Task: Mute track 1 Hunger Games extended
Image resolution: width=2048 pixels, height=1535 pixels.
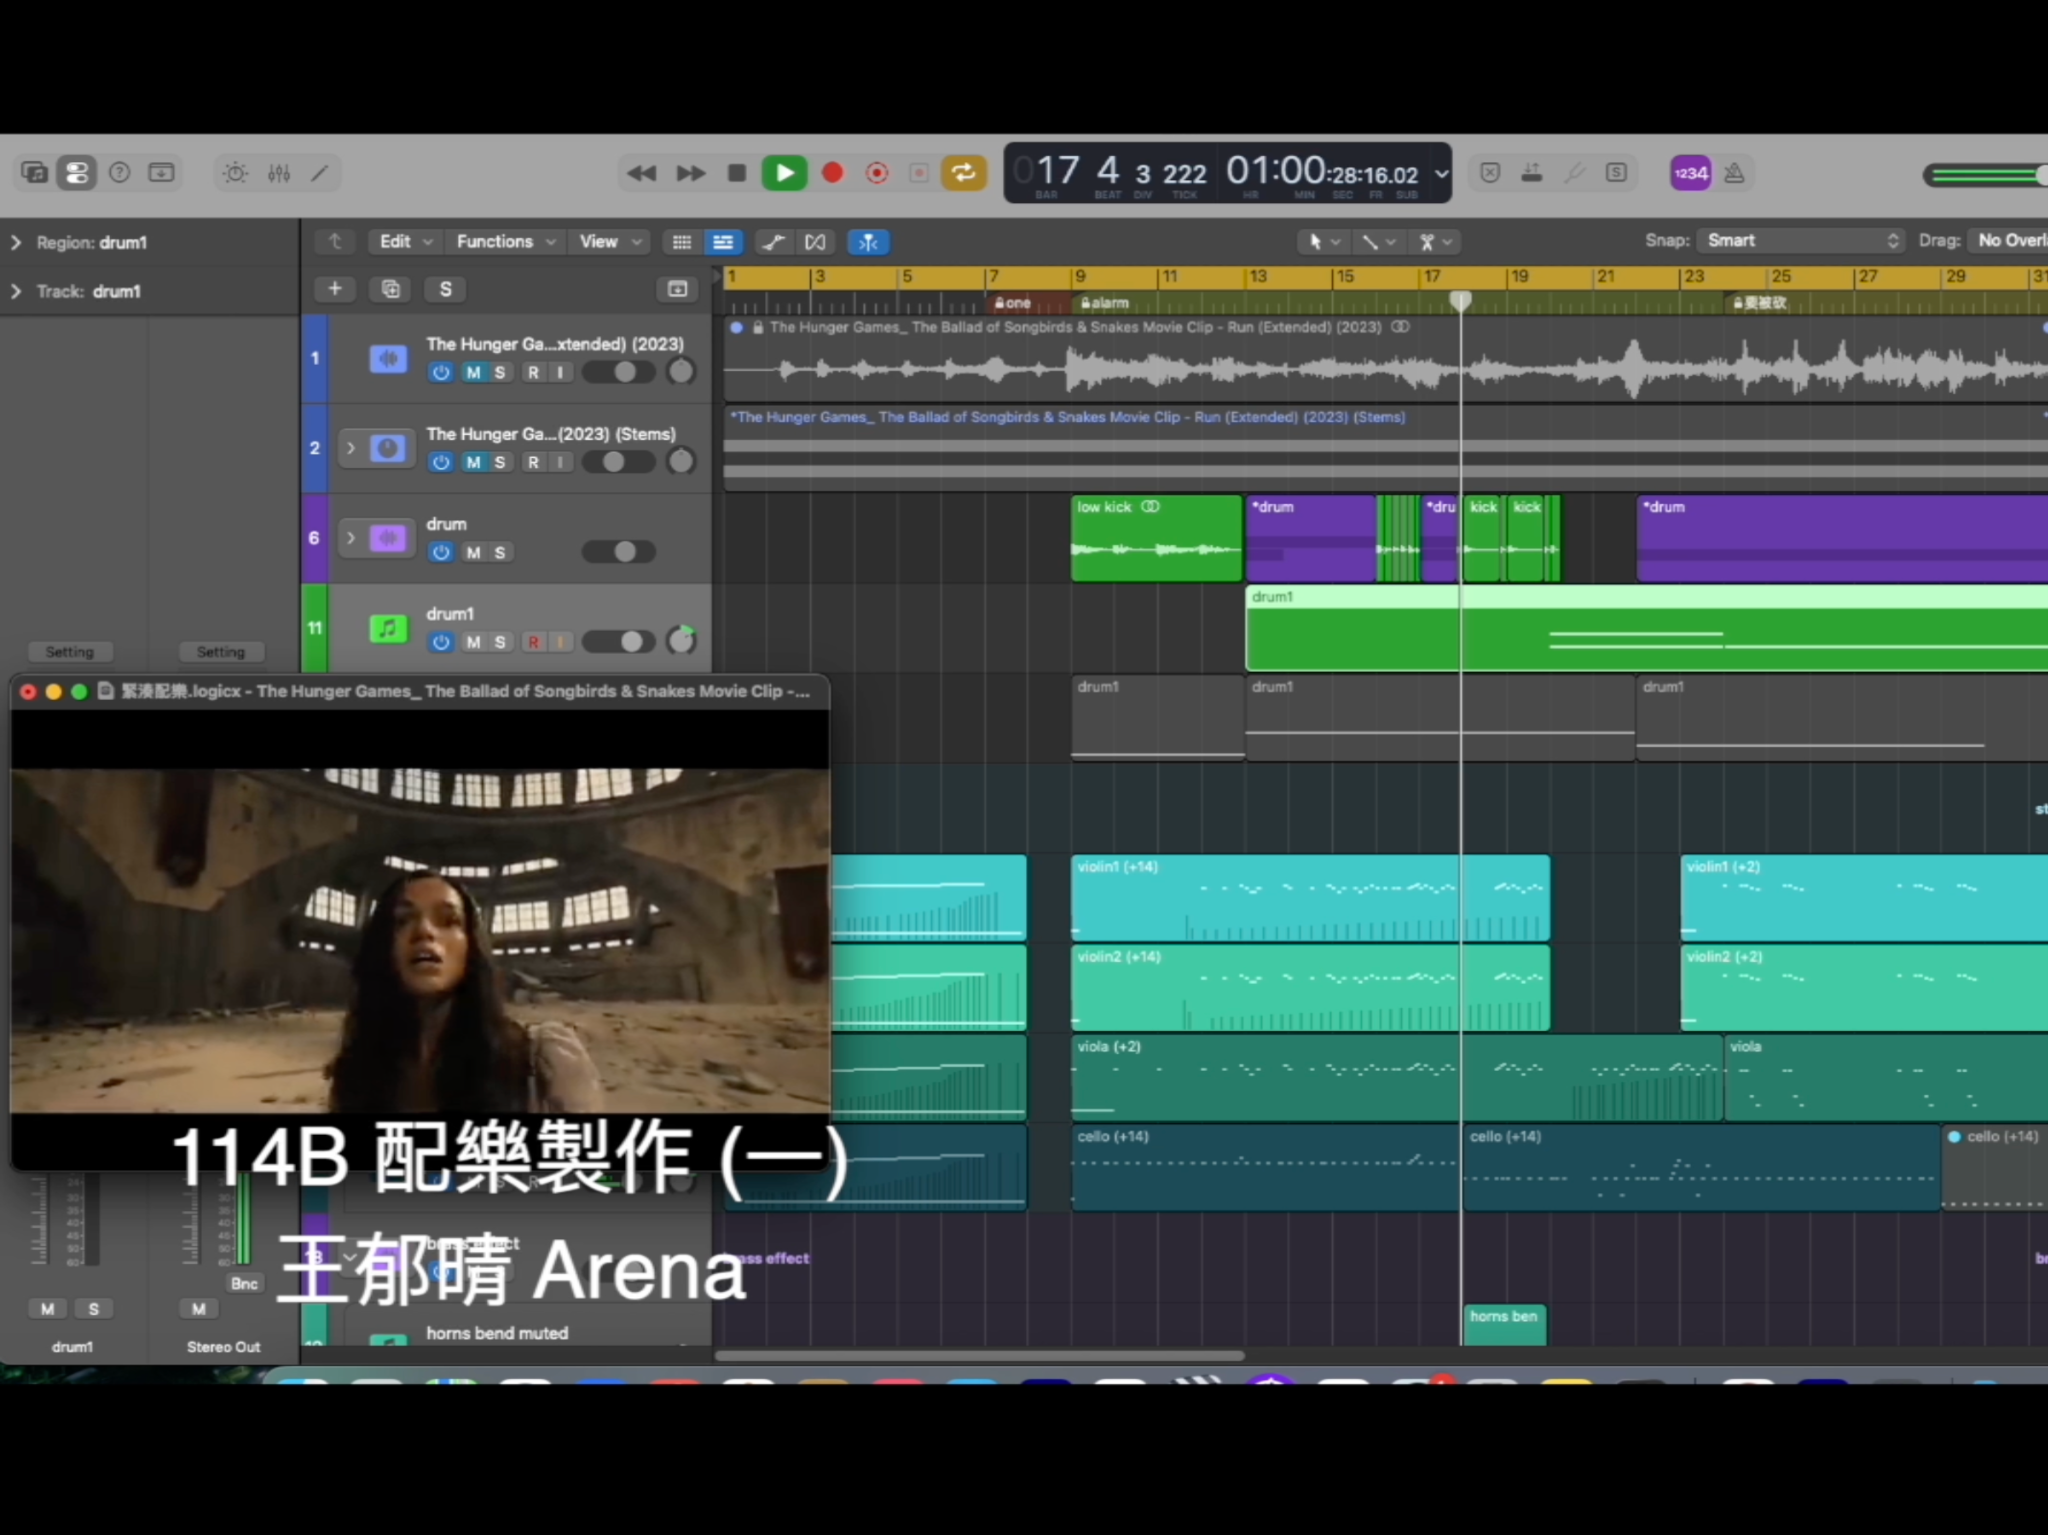Action: tap(473, 373)
